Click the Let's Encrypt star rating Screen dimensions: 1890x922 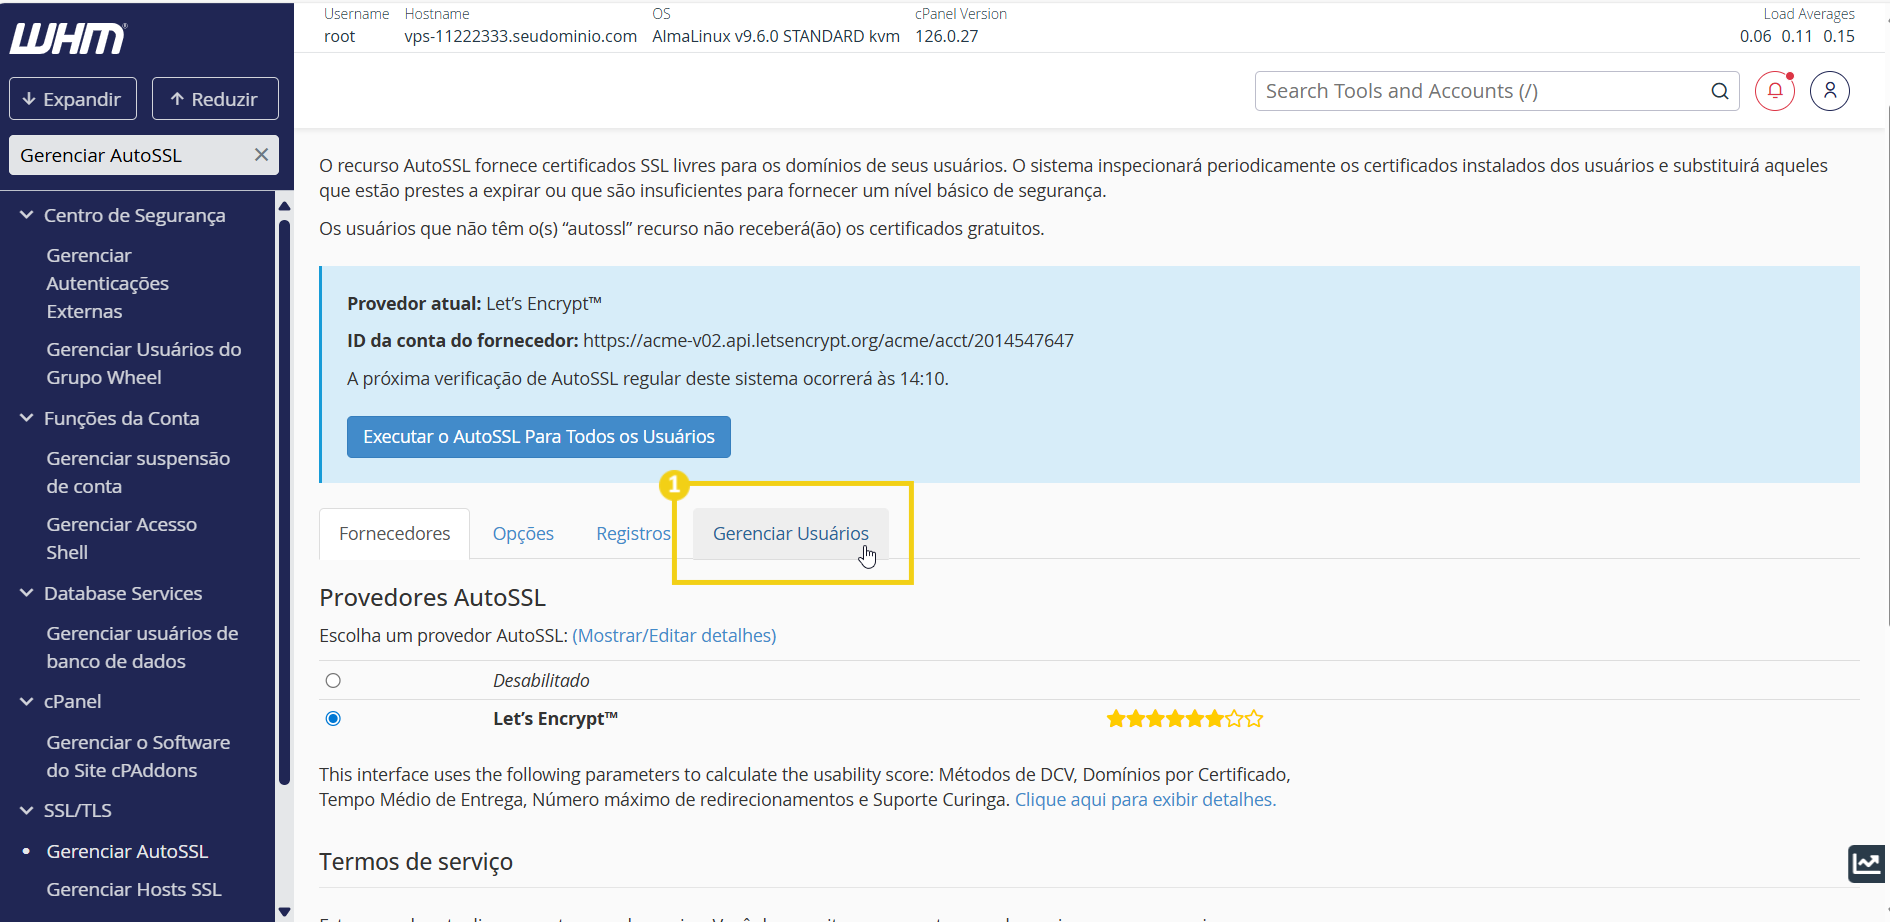(1185, 719)
